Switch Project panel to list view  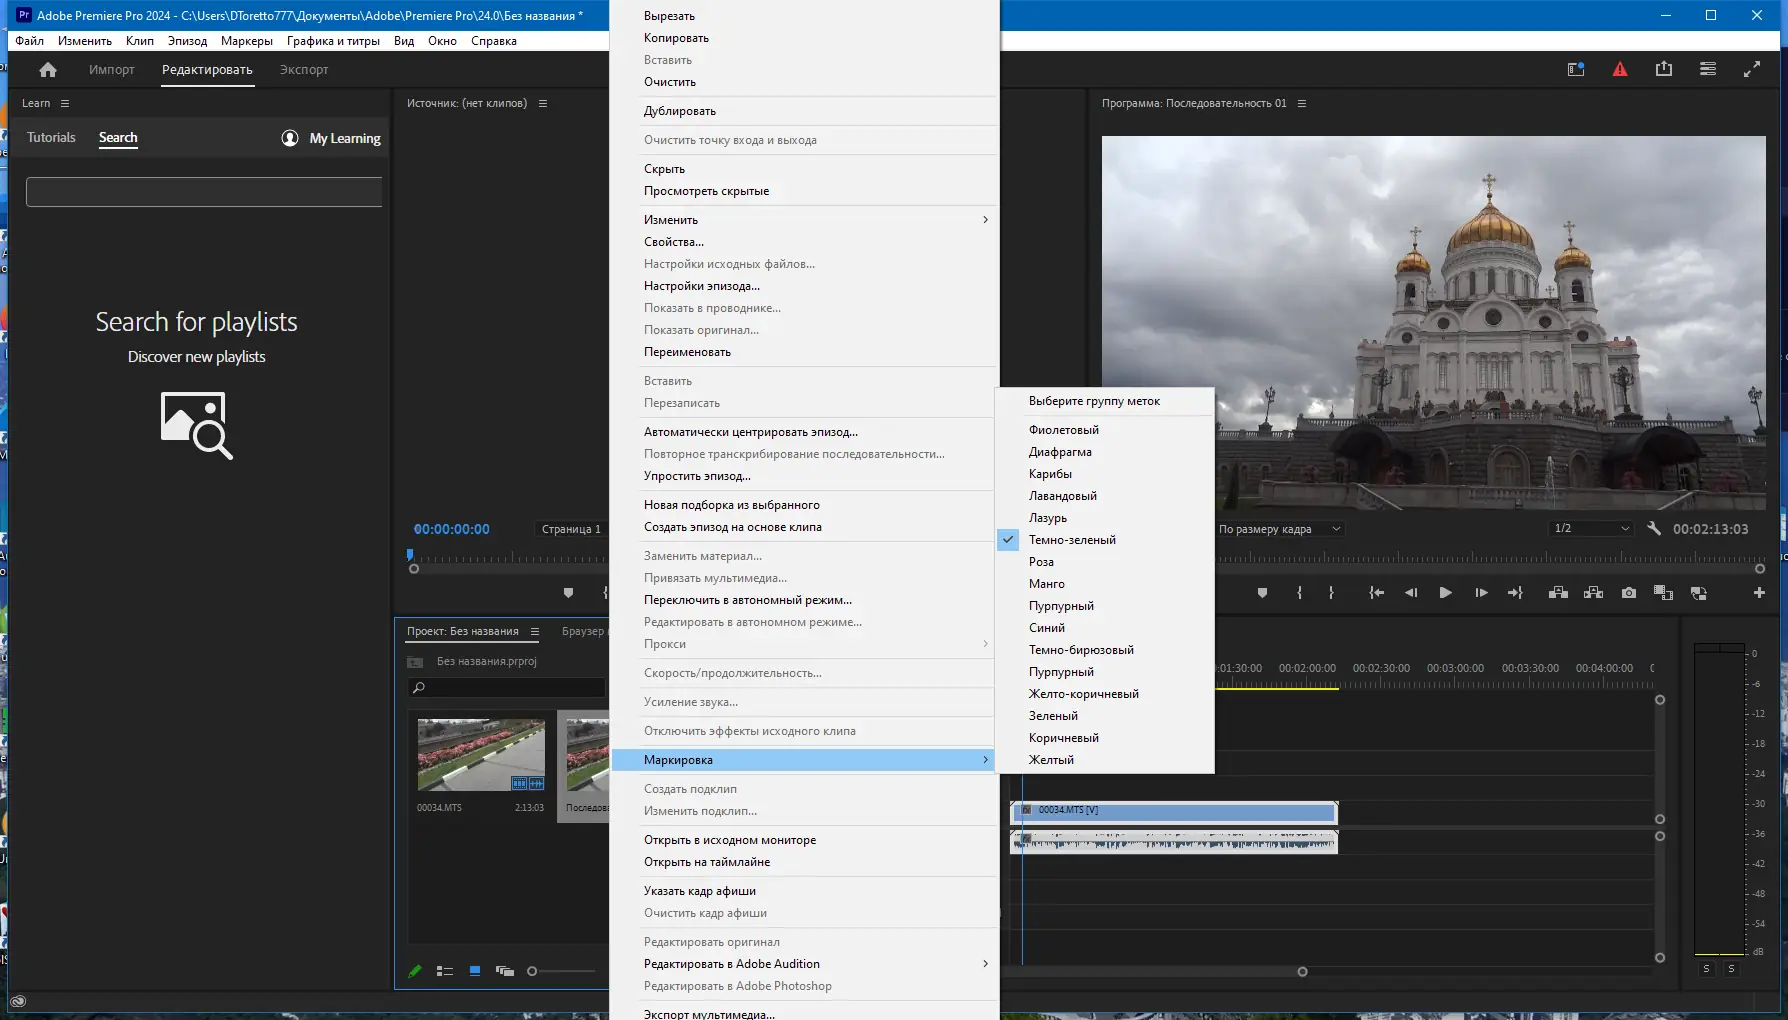tap(445, 971)
